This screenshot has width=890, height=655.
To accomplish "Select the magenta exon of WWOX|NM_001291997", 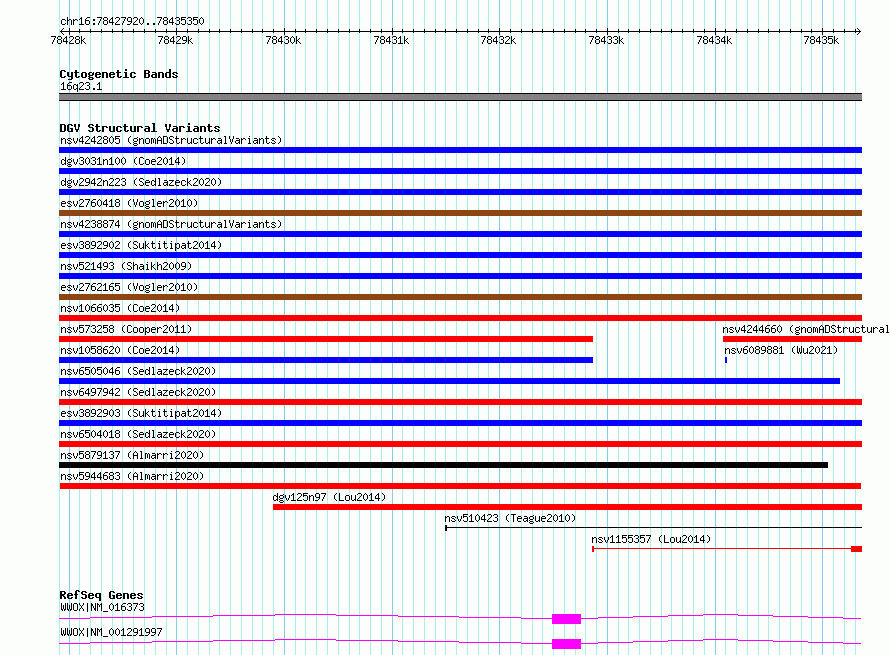I will pyautogui.click(x=566, y=644).
